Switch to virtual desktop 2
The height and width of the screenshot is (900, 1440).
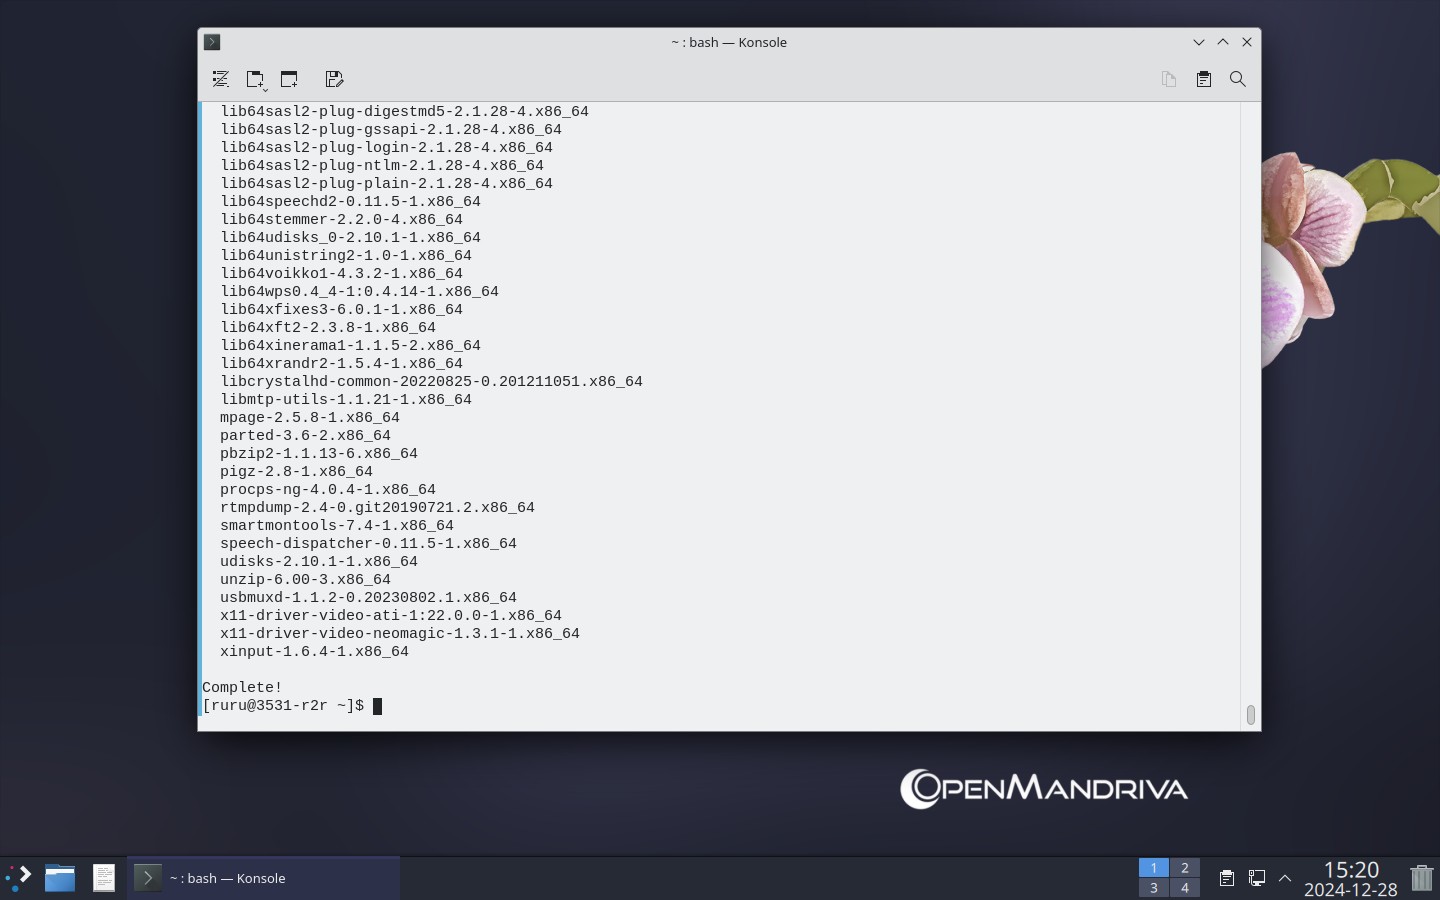[1184, 868]
